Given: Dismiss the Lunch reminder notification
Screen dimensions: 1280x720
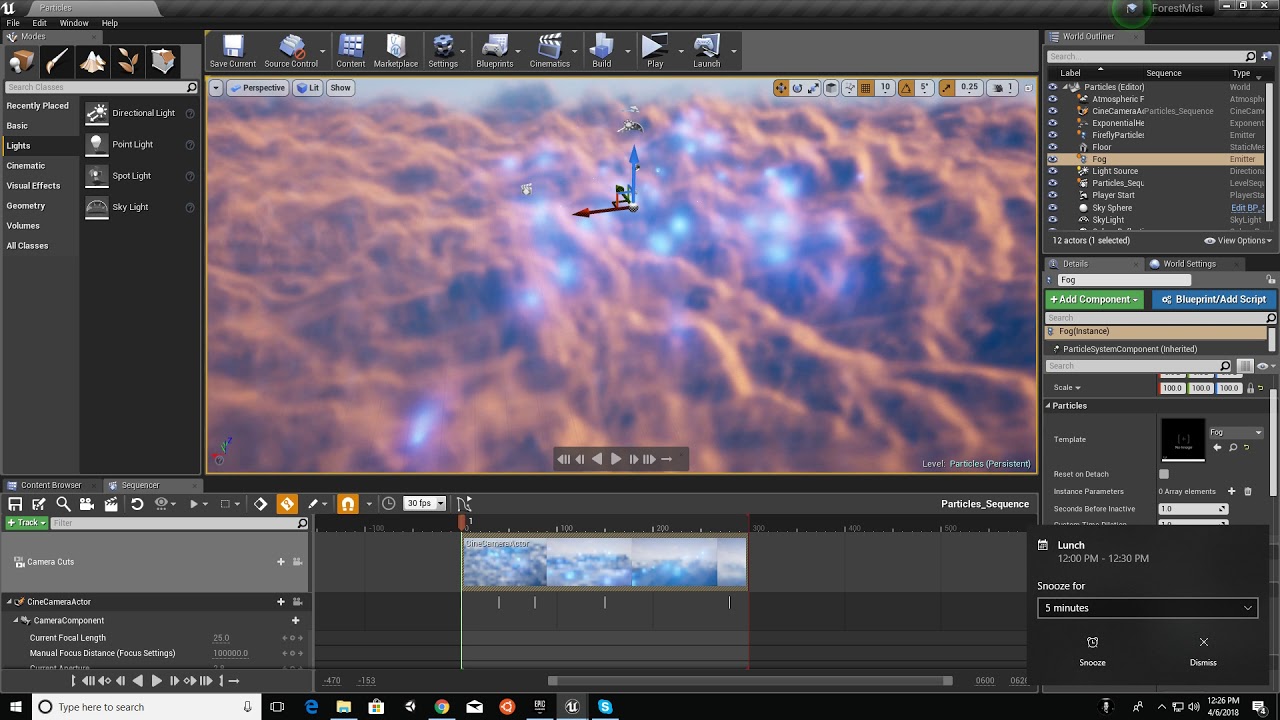Looking at the screenshot, I should point(1203,650).
